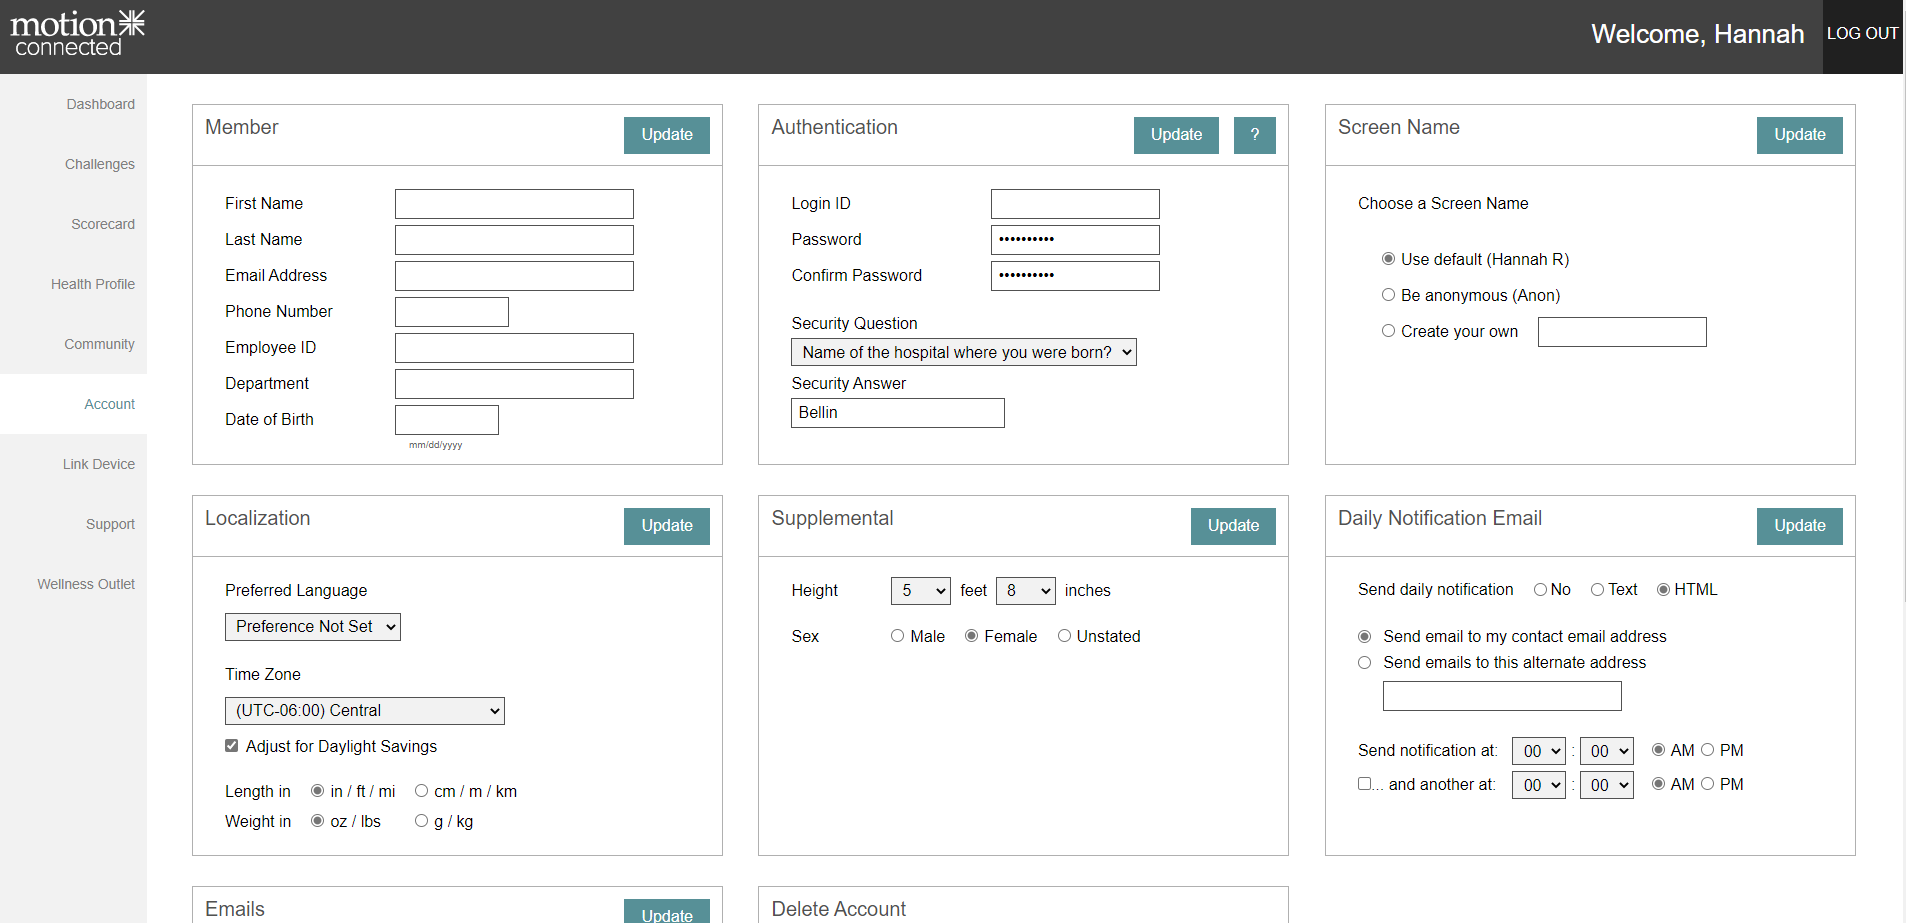Choose Text daily notification format
This screenshot has height=923, width=1906.
pos(1597,590)
